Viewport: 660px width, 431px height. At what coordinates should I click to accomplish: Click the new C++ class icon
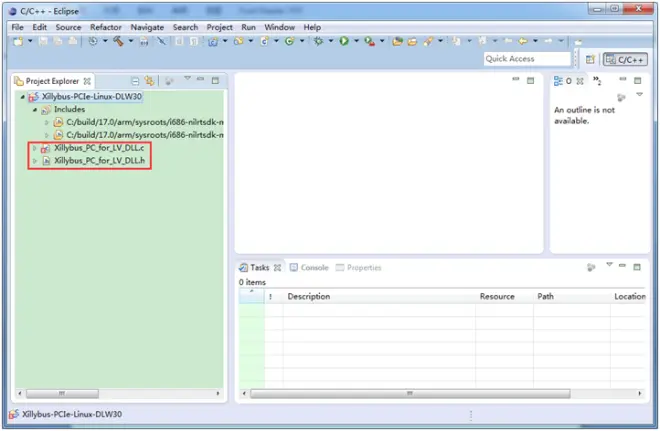click(289, 41)
